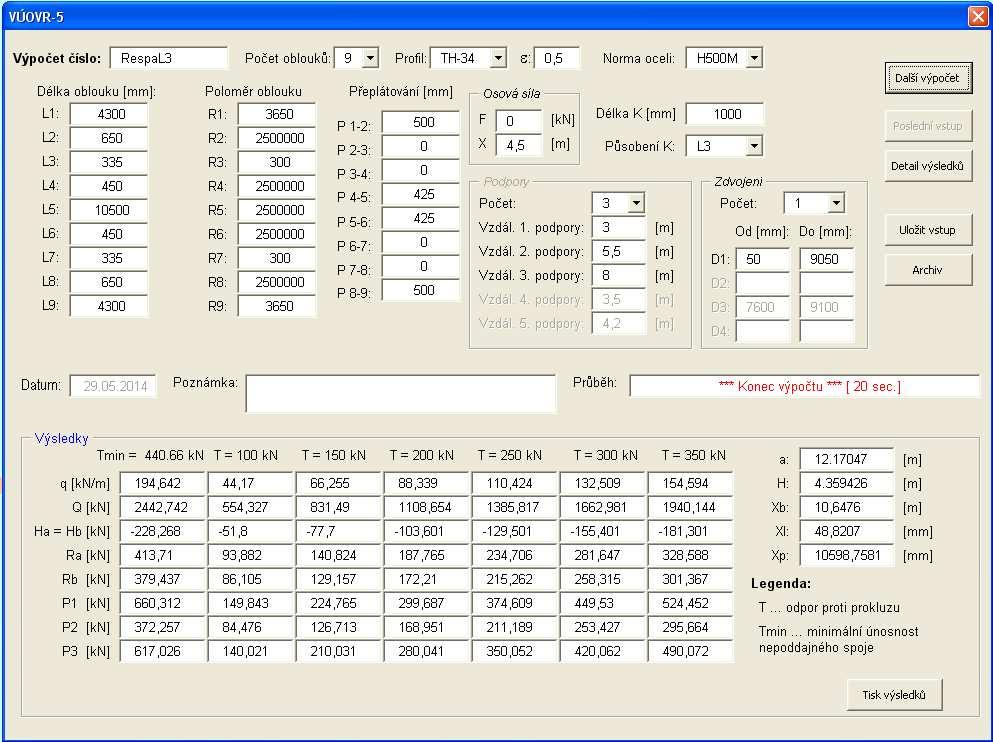993x742 pixels.
Task: Close the VÚOVR-5 window
Action: click(978, 16)
